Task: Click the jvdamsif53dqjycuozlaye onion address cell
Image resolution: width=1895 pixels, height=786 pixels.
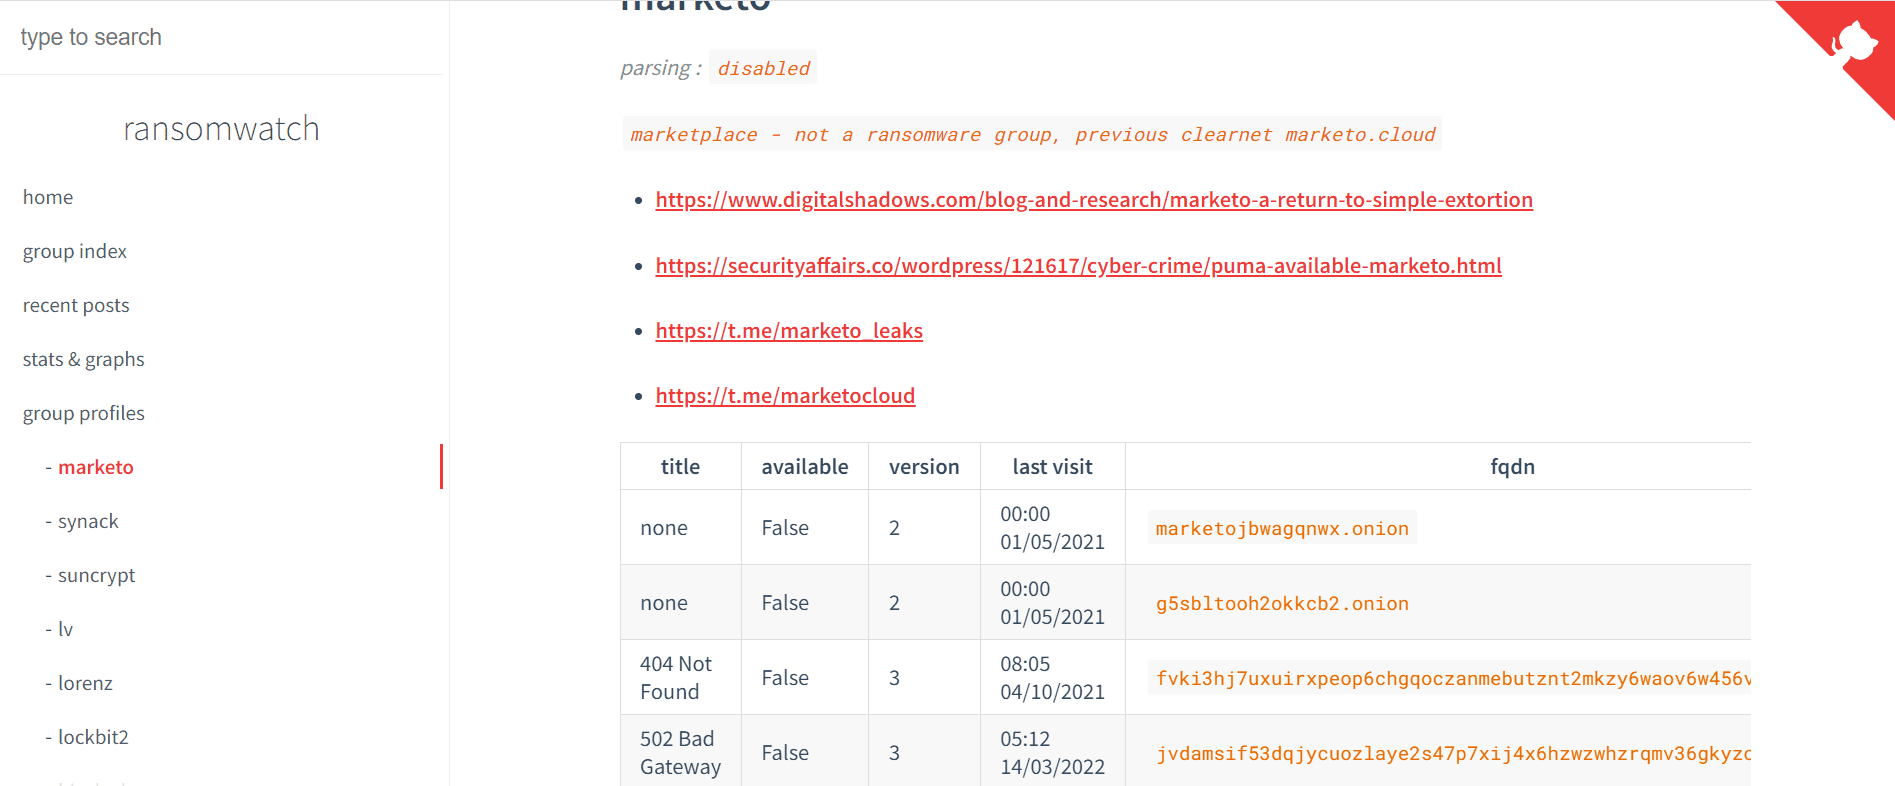Action: coord(1450,753)
